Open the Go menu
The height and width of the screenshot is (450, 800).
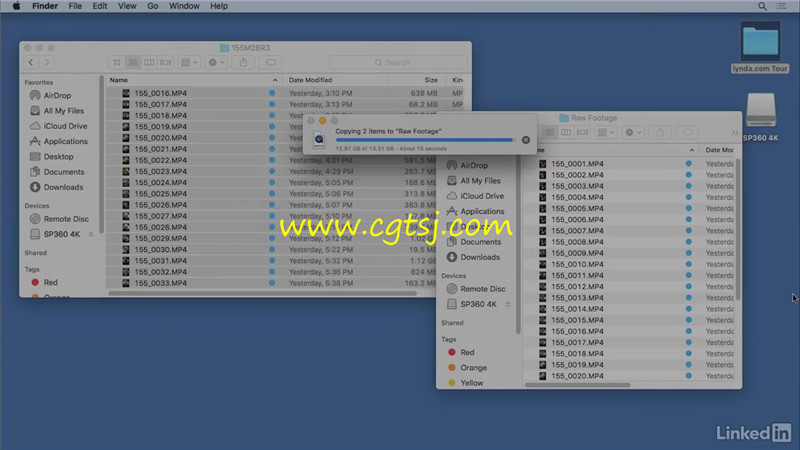[x=153, y=6]
